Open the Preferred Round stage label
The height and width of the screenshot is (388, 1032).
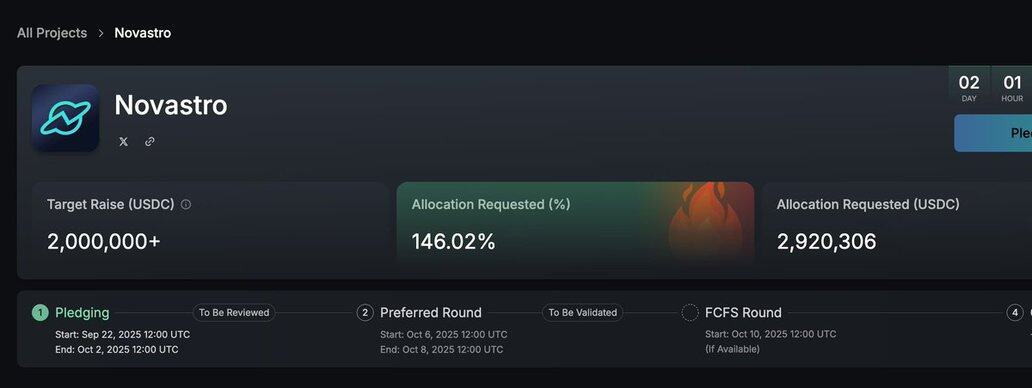(x=431, y=313)
